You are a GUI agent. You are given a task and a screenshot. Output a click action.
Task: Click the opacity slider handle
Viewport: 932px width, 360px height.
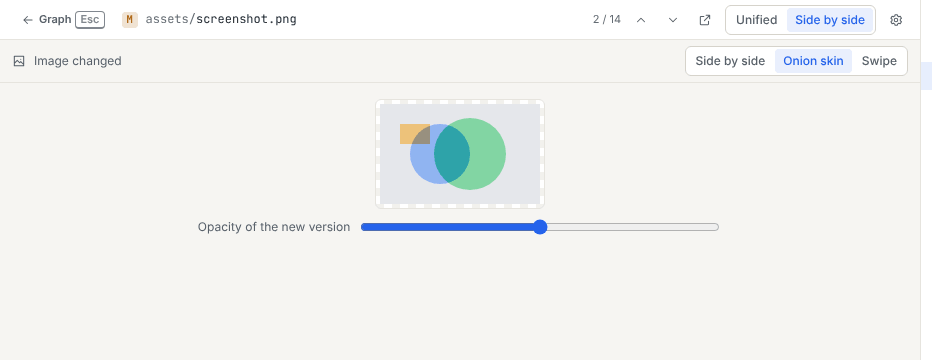point(540,227)
